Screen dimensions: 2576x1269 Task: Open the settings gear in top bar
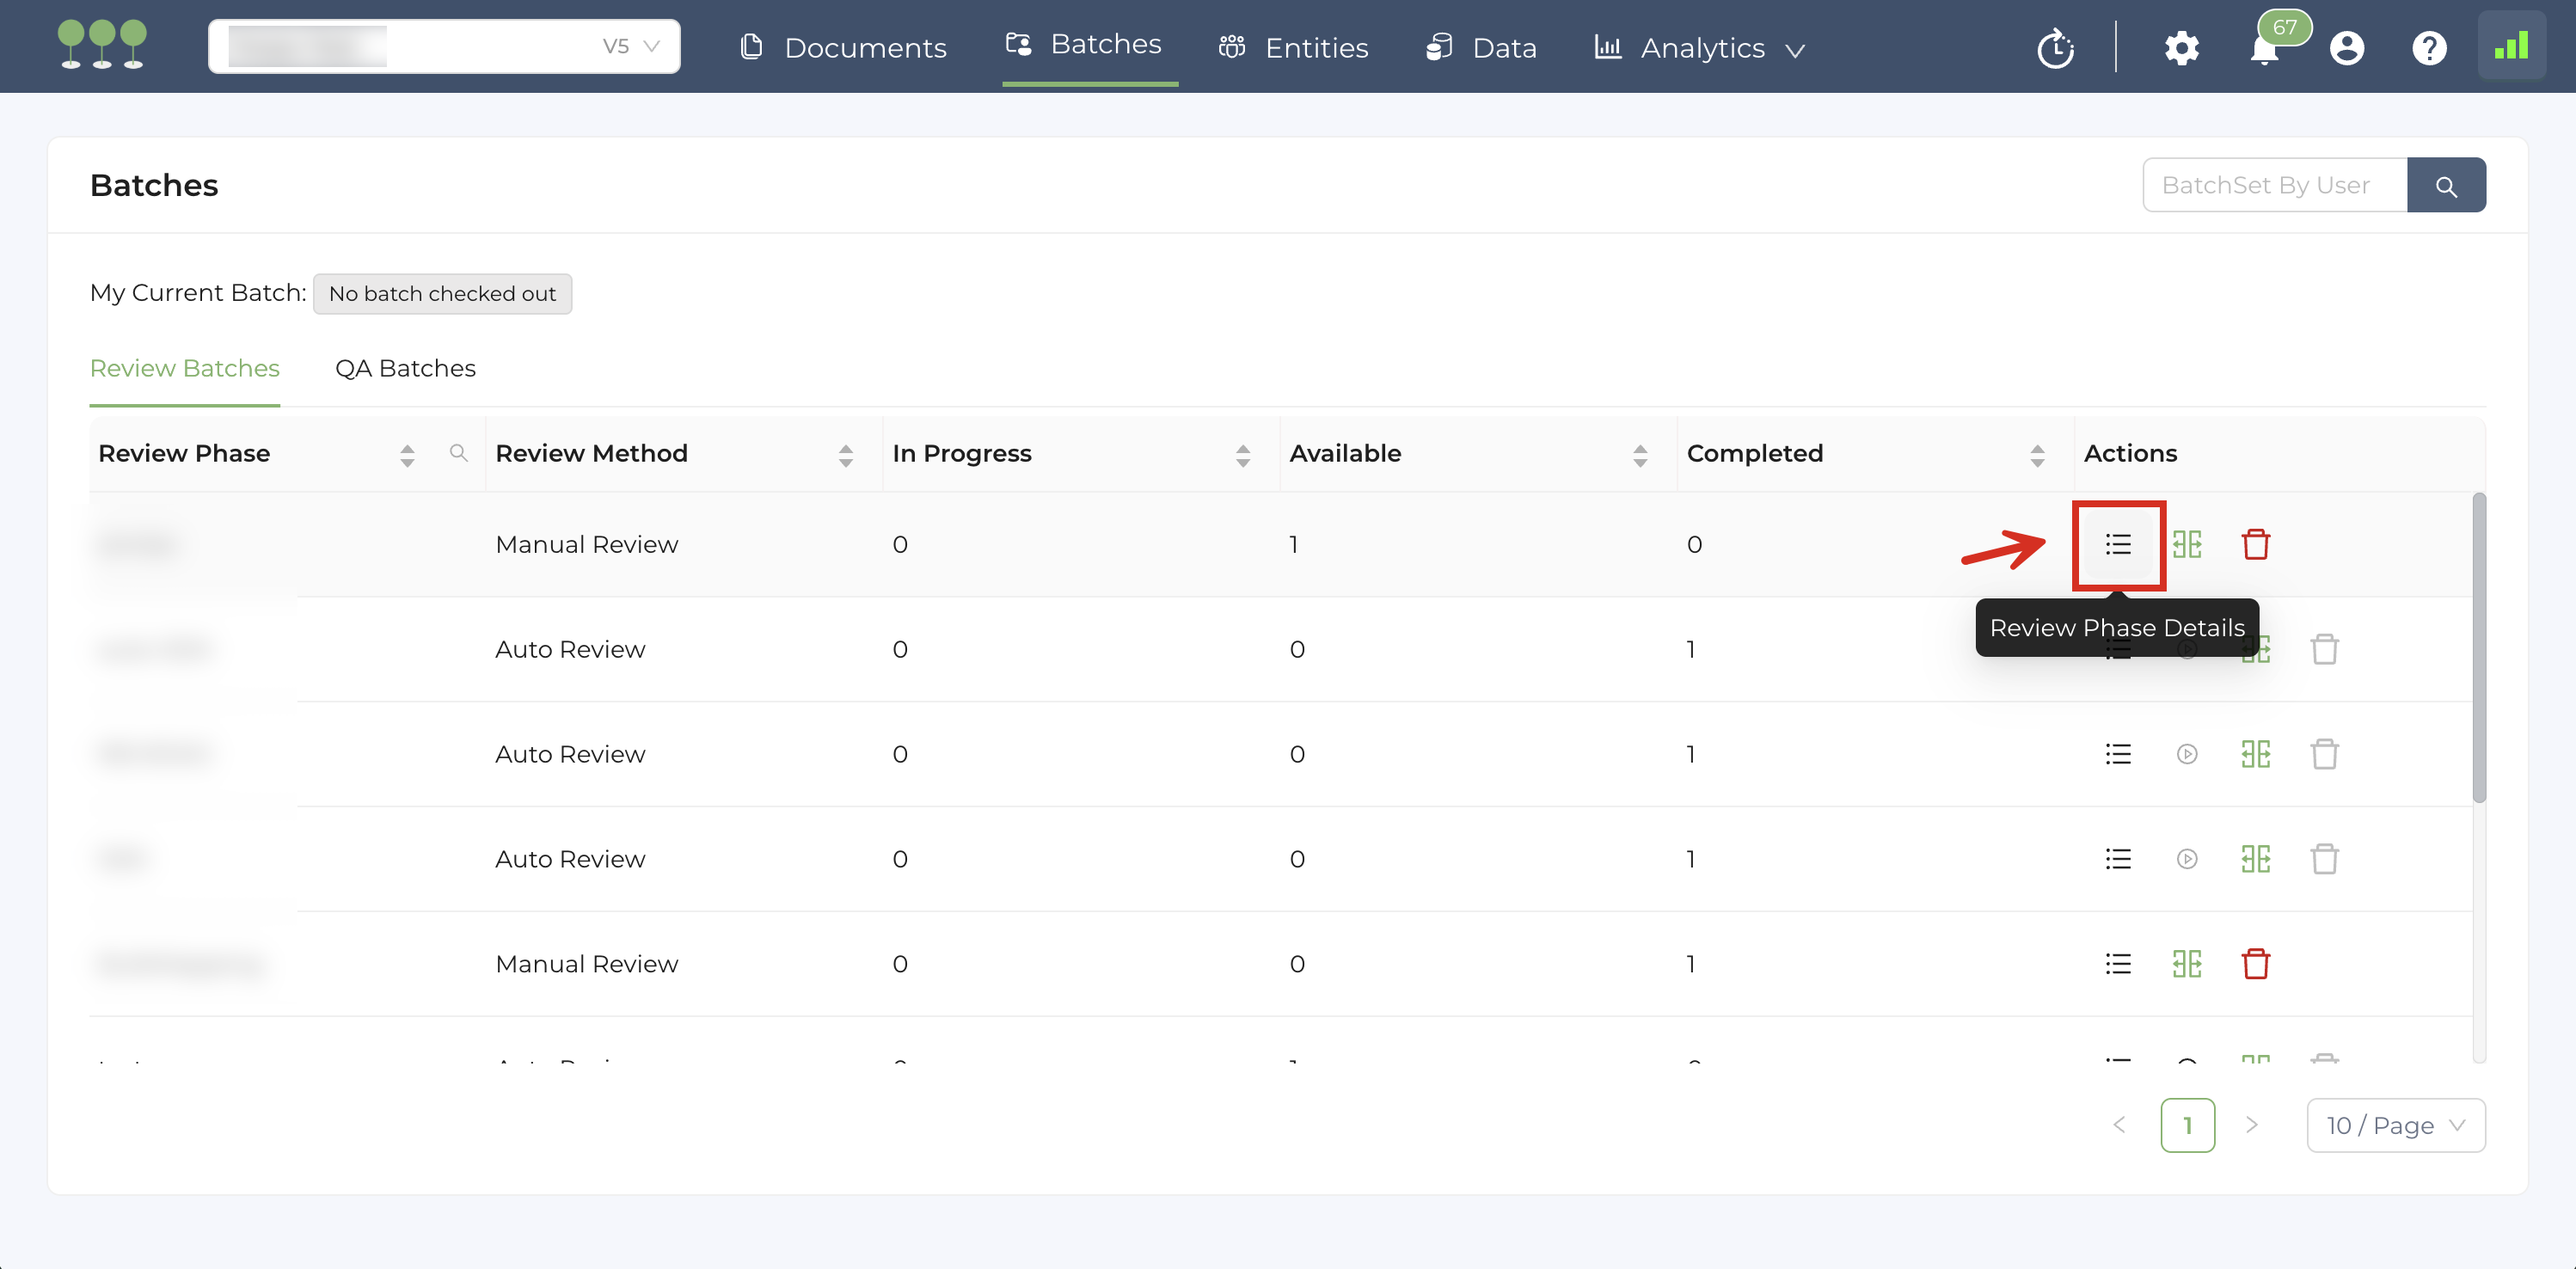(x=2181, y=47)
